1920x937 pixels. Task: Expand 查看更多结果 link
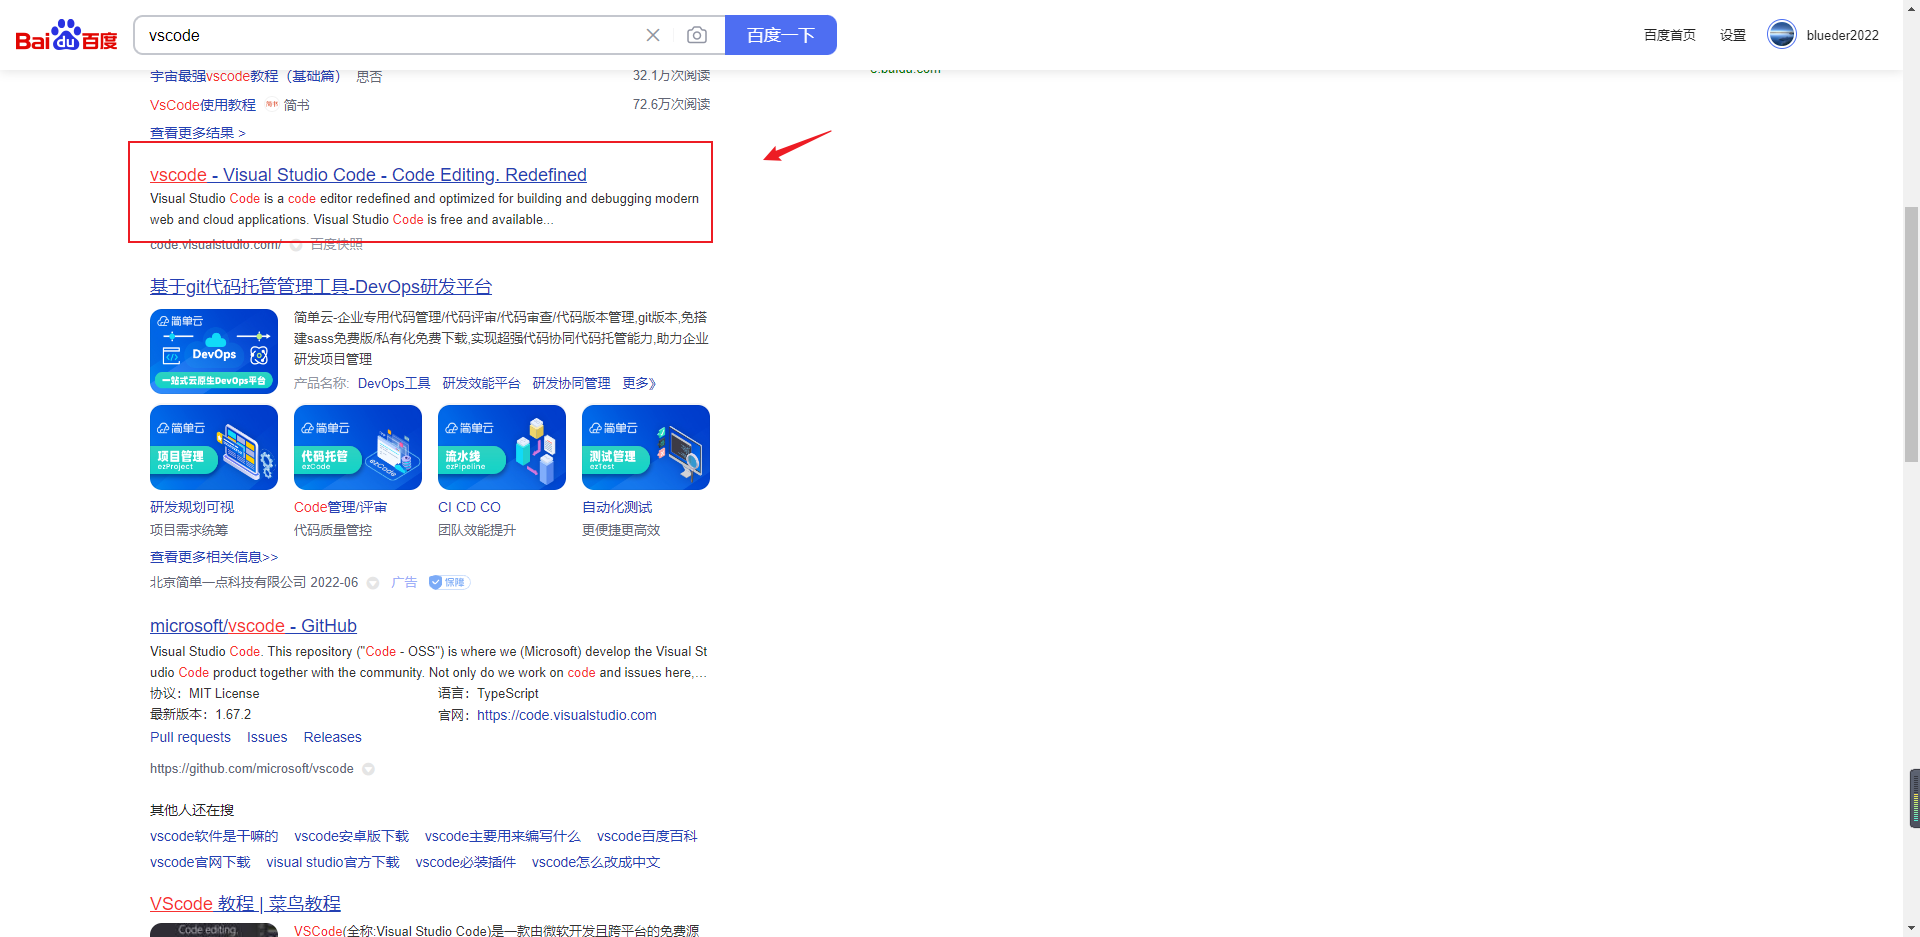pyautogui.click(x=197, y=133)
